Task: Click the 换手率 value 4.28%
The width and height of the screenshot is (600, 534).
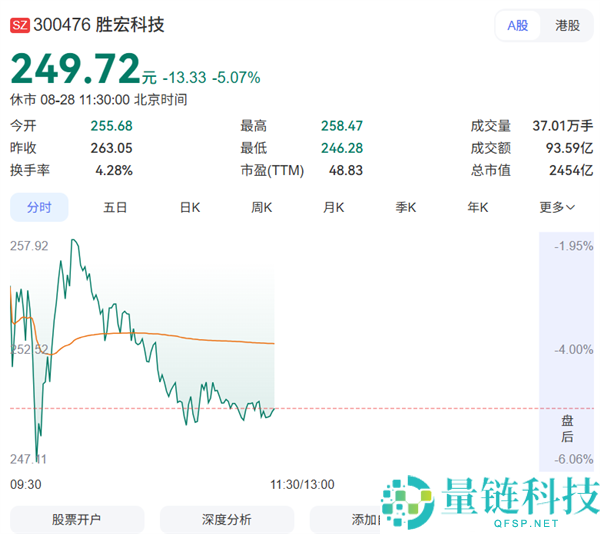Action: 114,170
